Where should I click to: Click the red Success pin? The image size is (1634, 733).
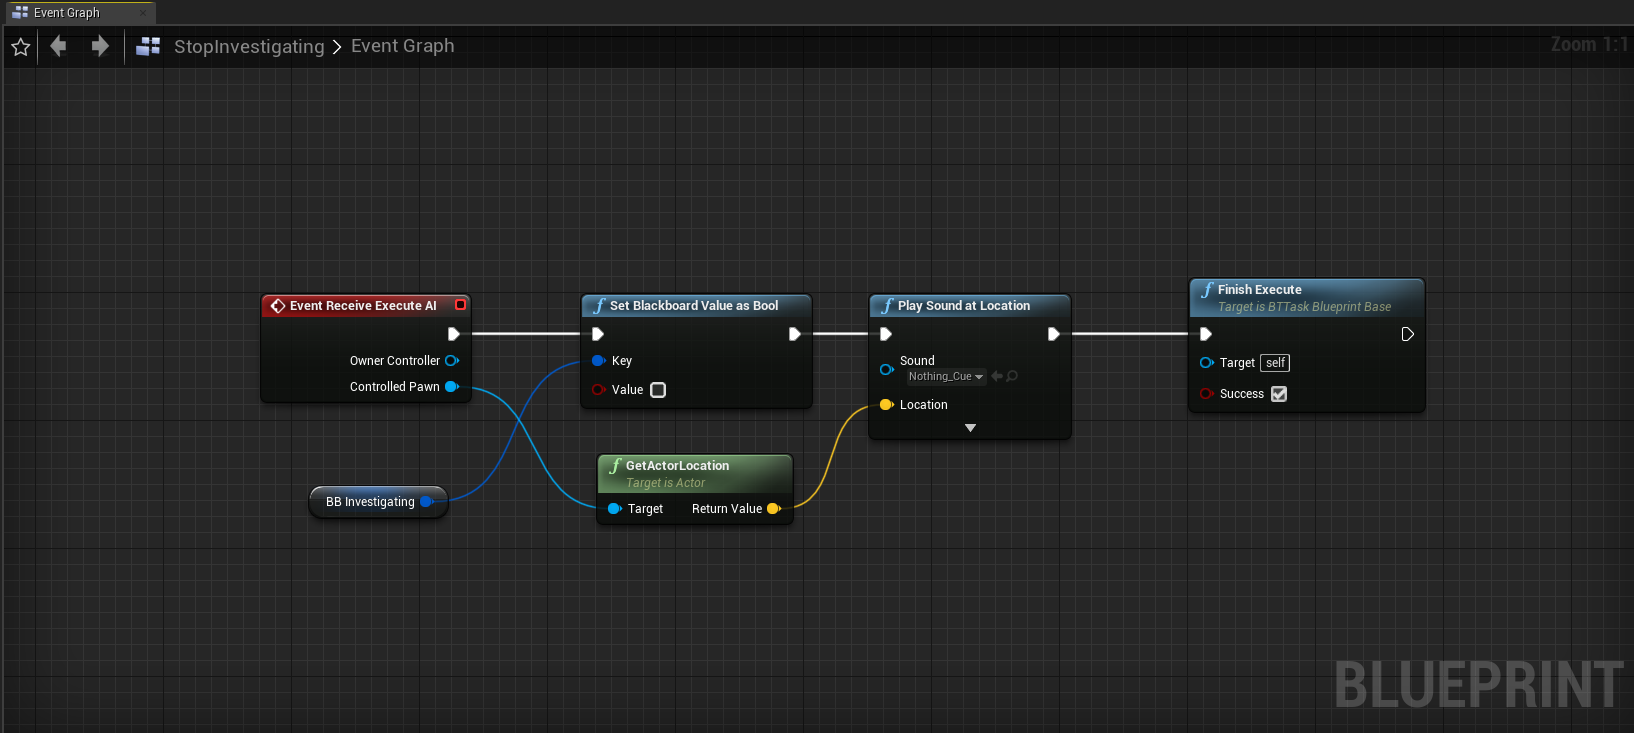pos(1206,394)
